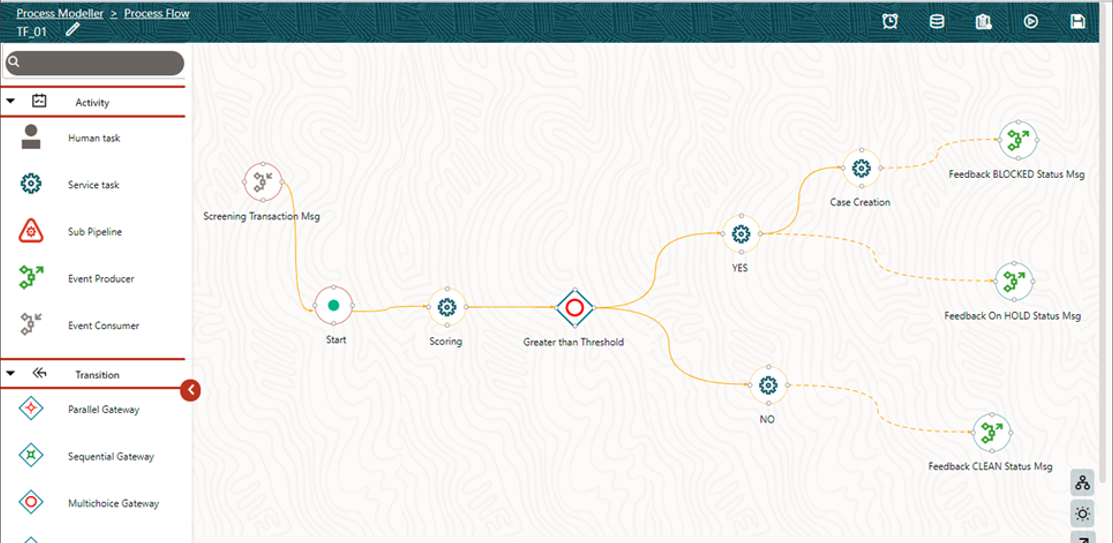Click the "Sub Pipeline" label
The image size is (1113, 543).
click(95, 231)
